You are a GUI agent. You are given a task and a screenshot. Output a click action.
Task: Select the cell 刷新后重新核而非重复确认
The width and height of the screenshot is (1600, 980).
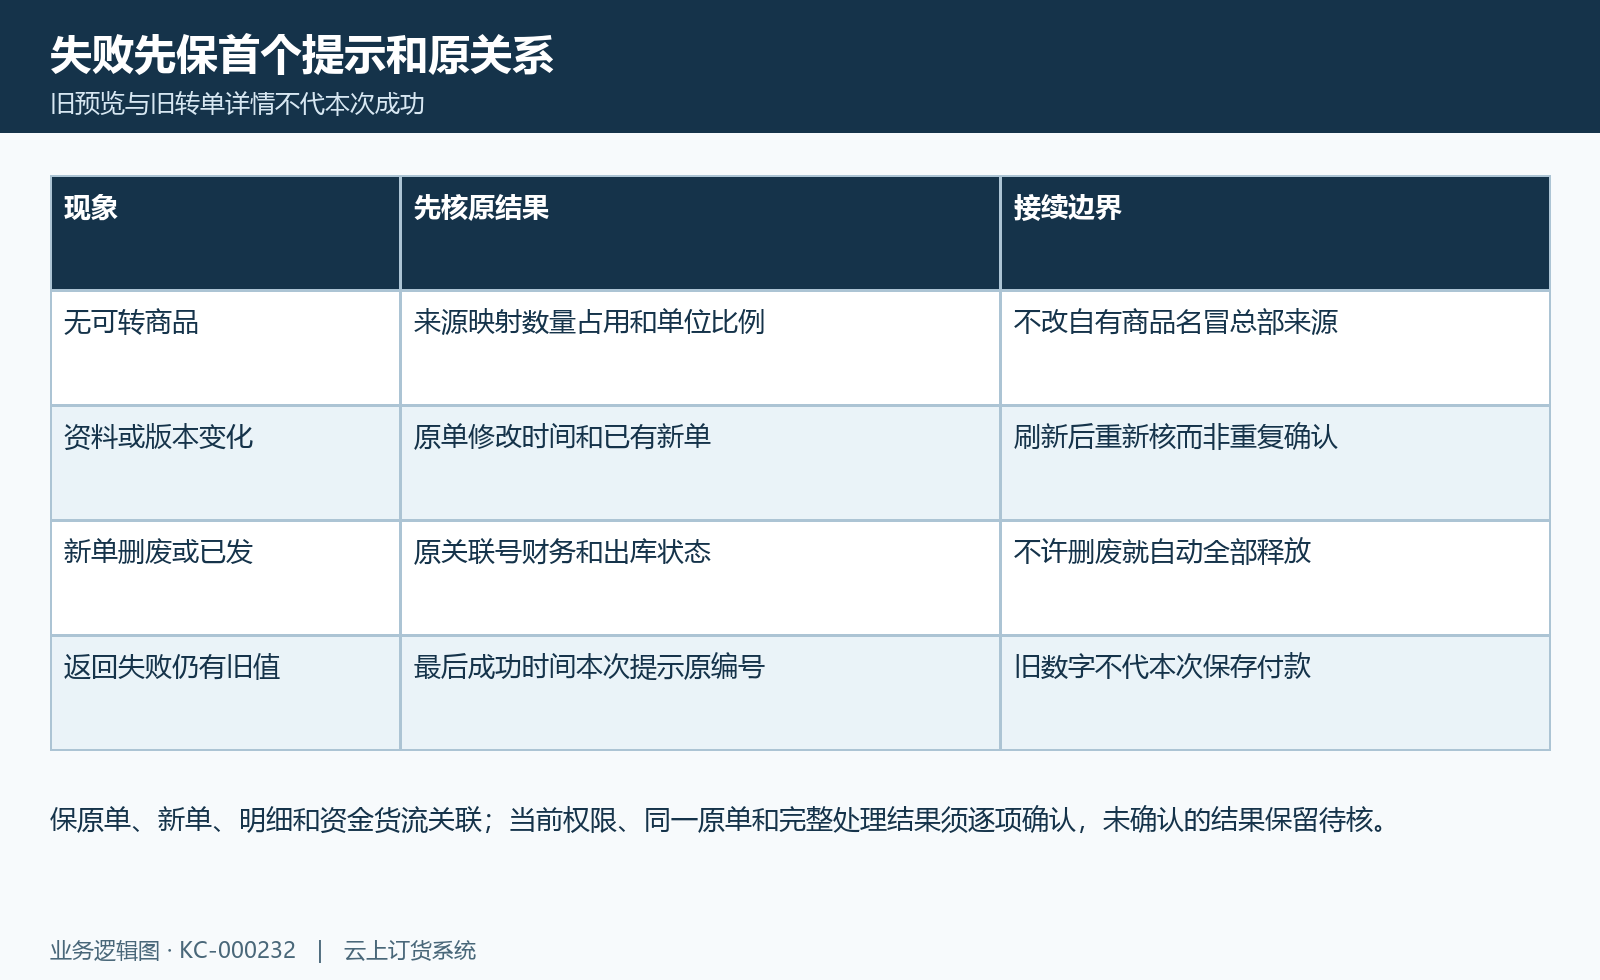pyautogui.click(x=1275, y=463)
